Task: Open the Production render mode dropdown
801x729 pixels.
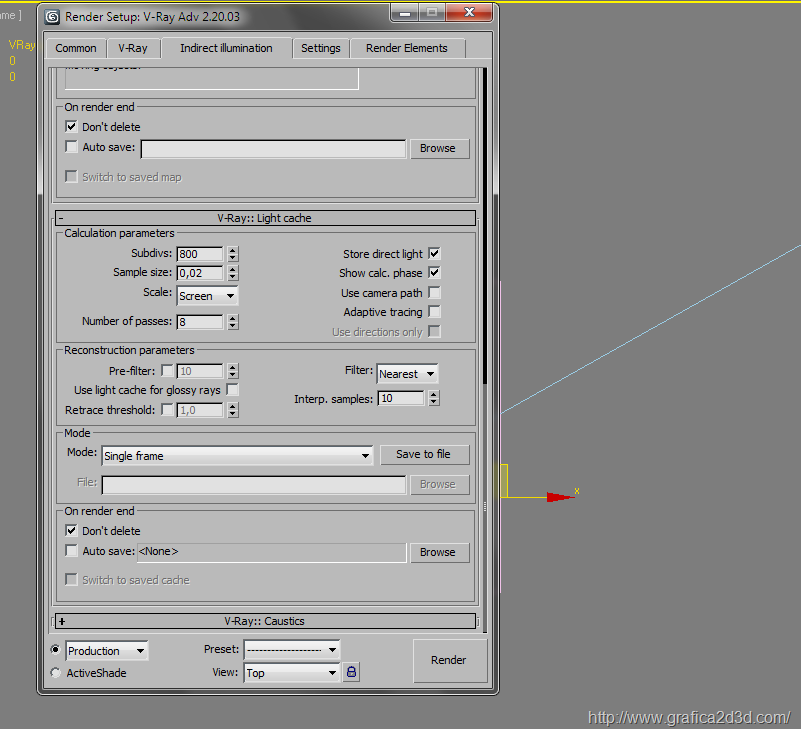Action: pos(107,651)
